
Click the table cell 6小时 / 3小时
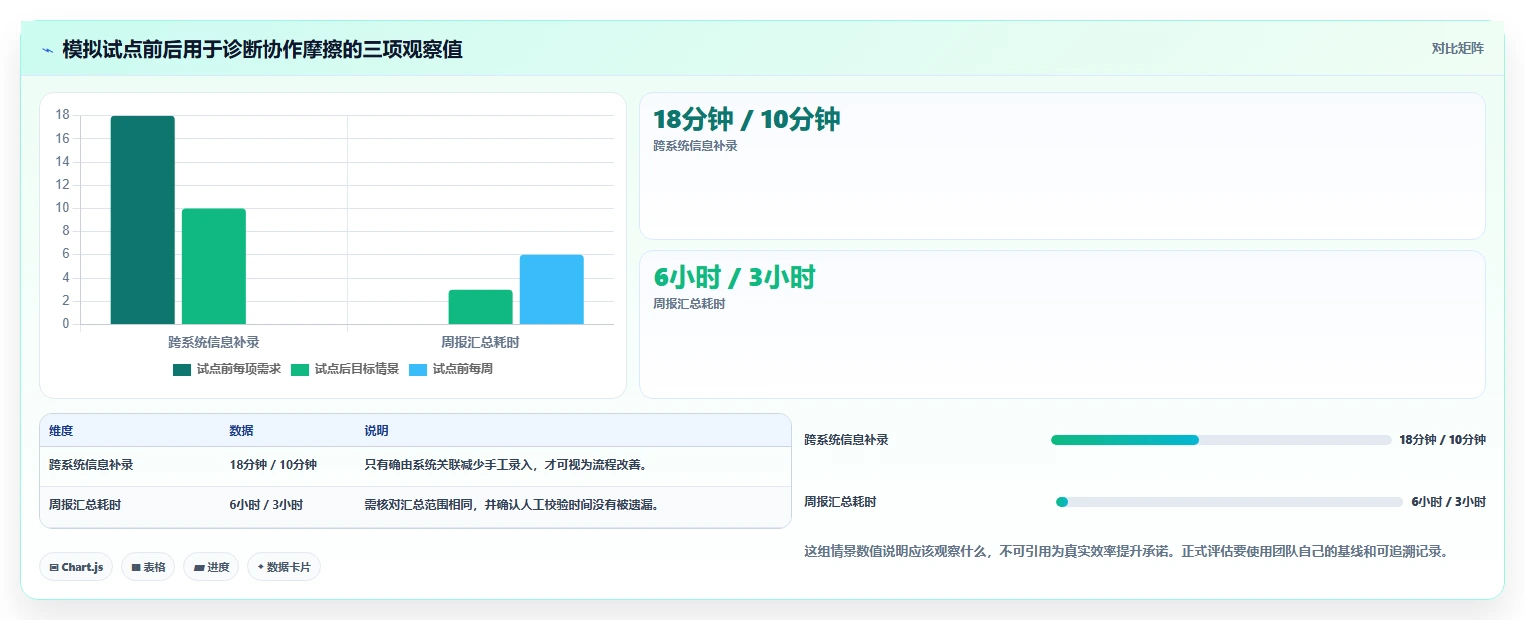pyautogui.click(x=266, y=505)
